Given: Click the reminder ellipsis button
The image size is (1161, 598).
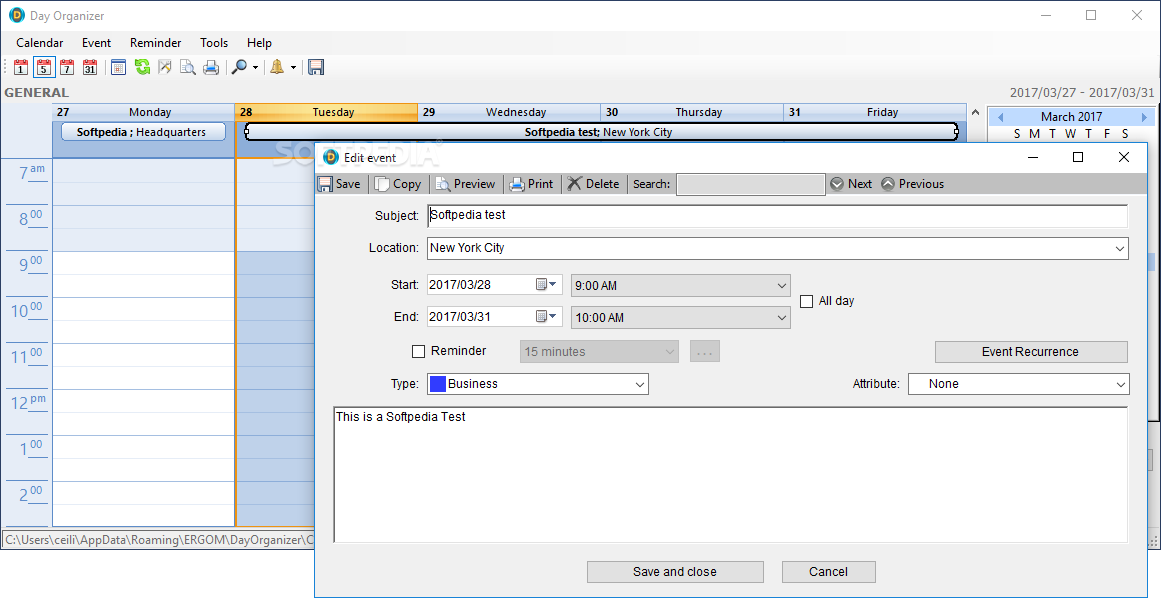Looking at the screenshot, I should 705,352.
